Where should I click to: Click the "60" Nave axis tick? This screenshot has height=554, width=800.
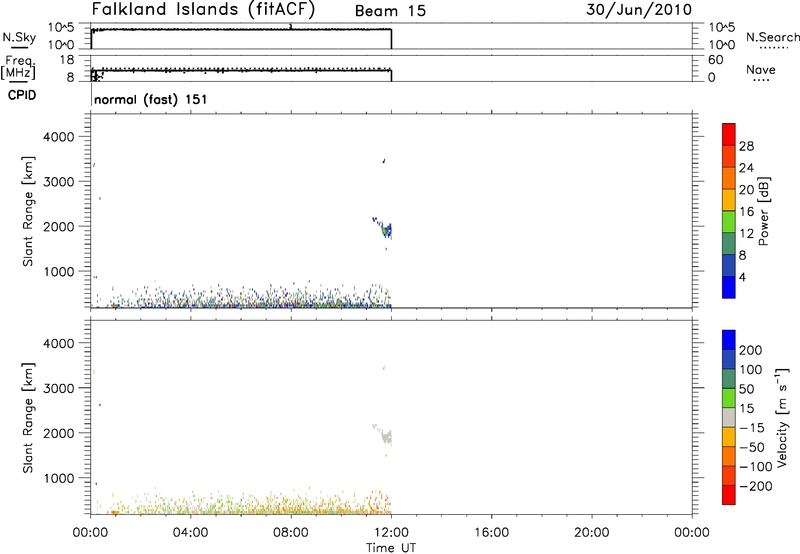coord(715,60)
